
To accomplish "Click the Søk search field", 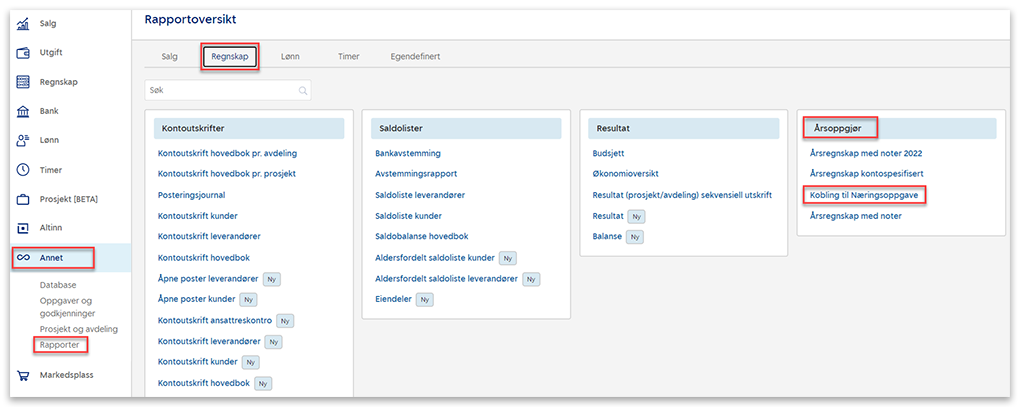I will point(220,91).
